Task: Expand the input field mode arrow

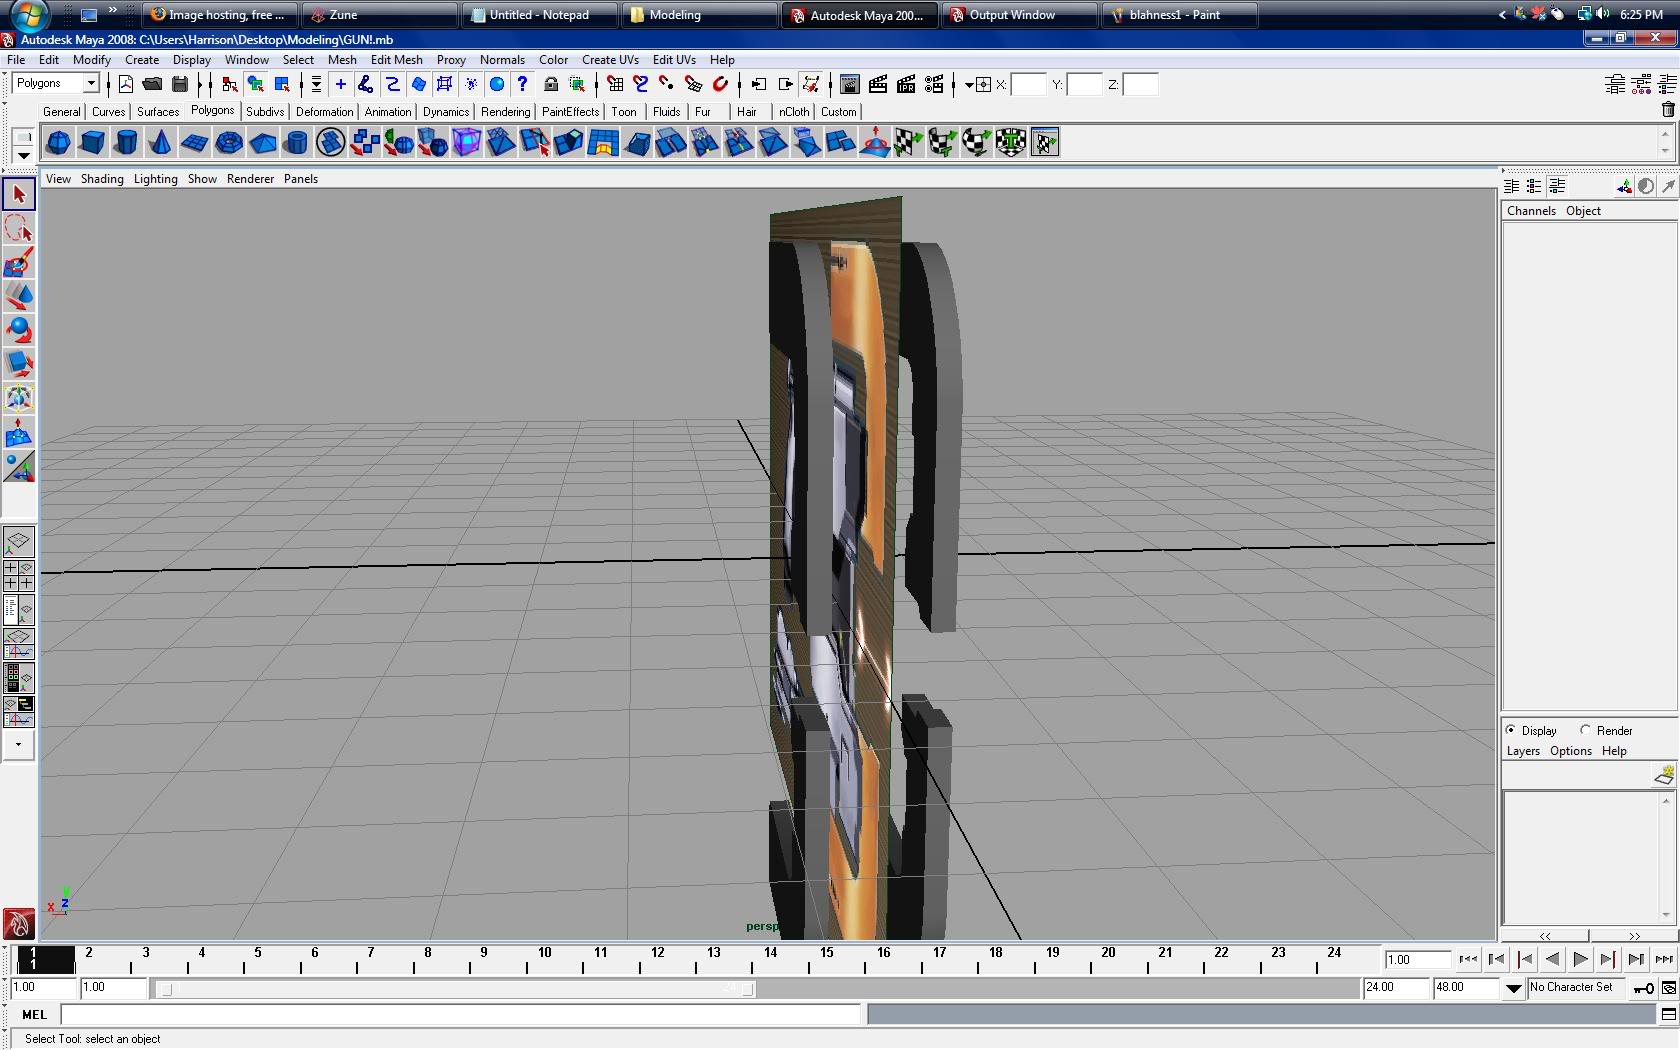Action: click(968, 85)
